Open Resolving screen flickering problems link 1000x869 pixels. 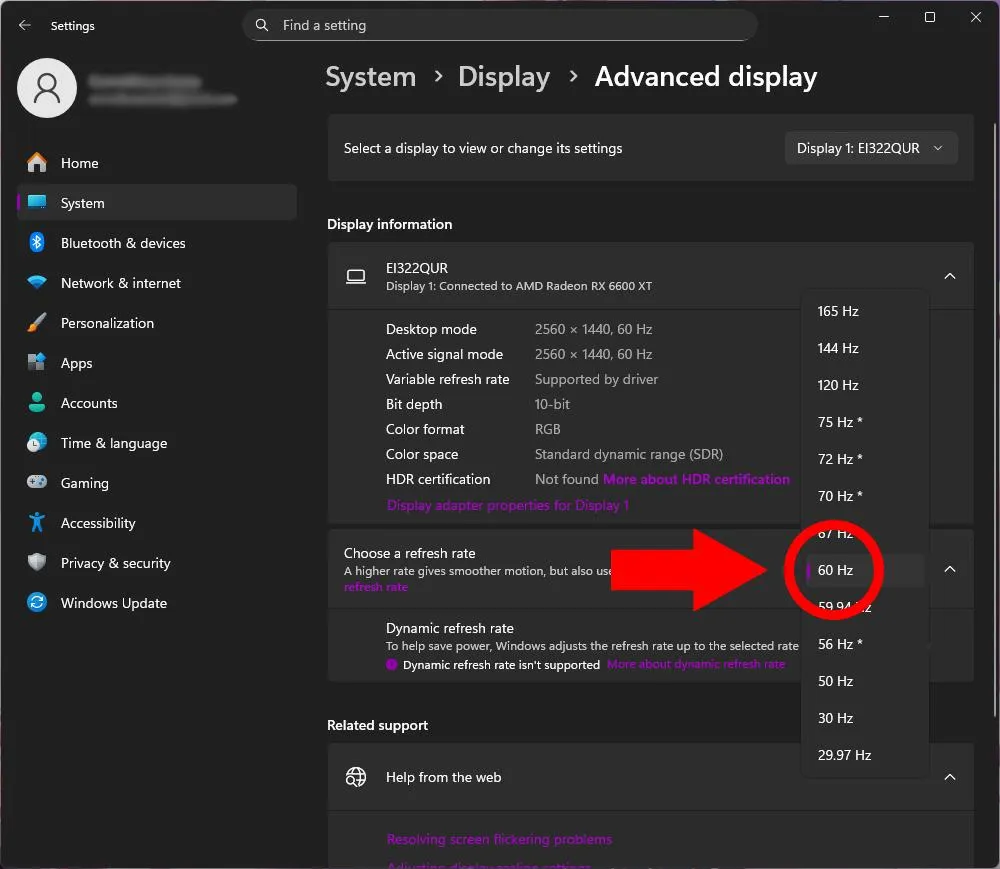tap(499, 840)
